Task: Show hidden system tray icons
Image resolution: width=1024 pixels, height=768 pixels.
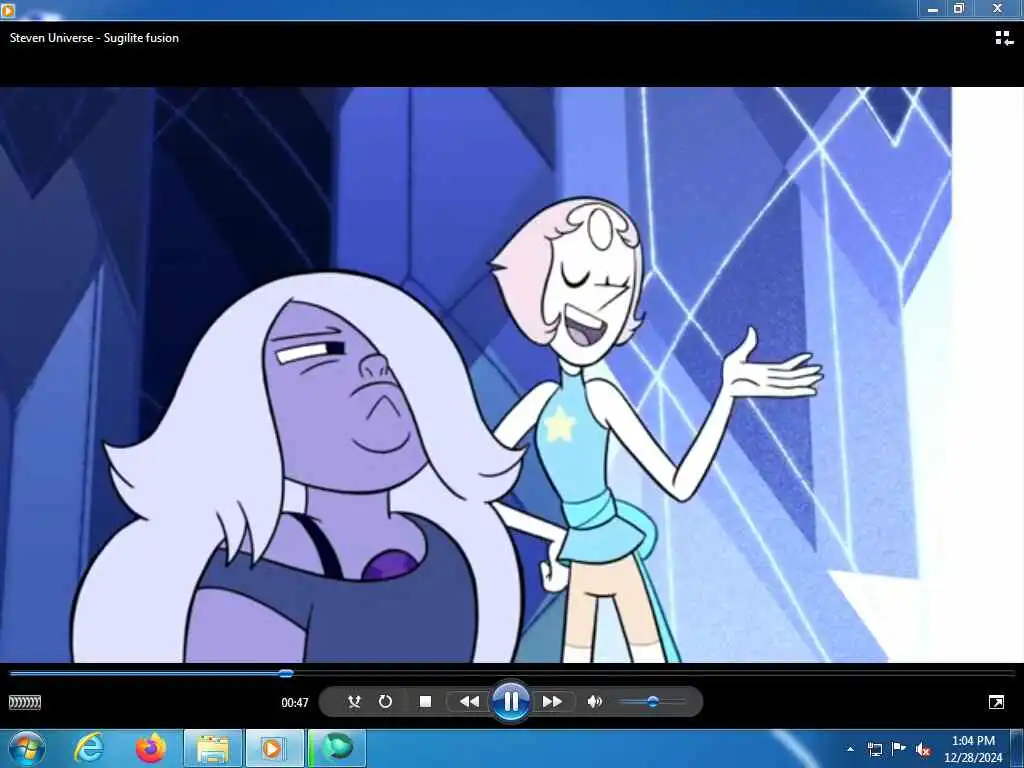Action: click(x=850, y=749)
